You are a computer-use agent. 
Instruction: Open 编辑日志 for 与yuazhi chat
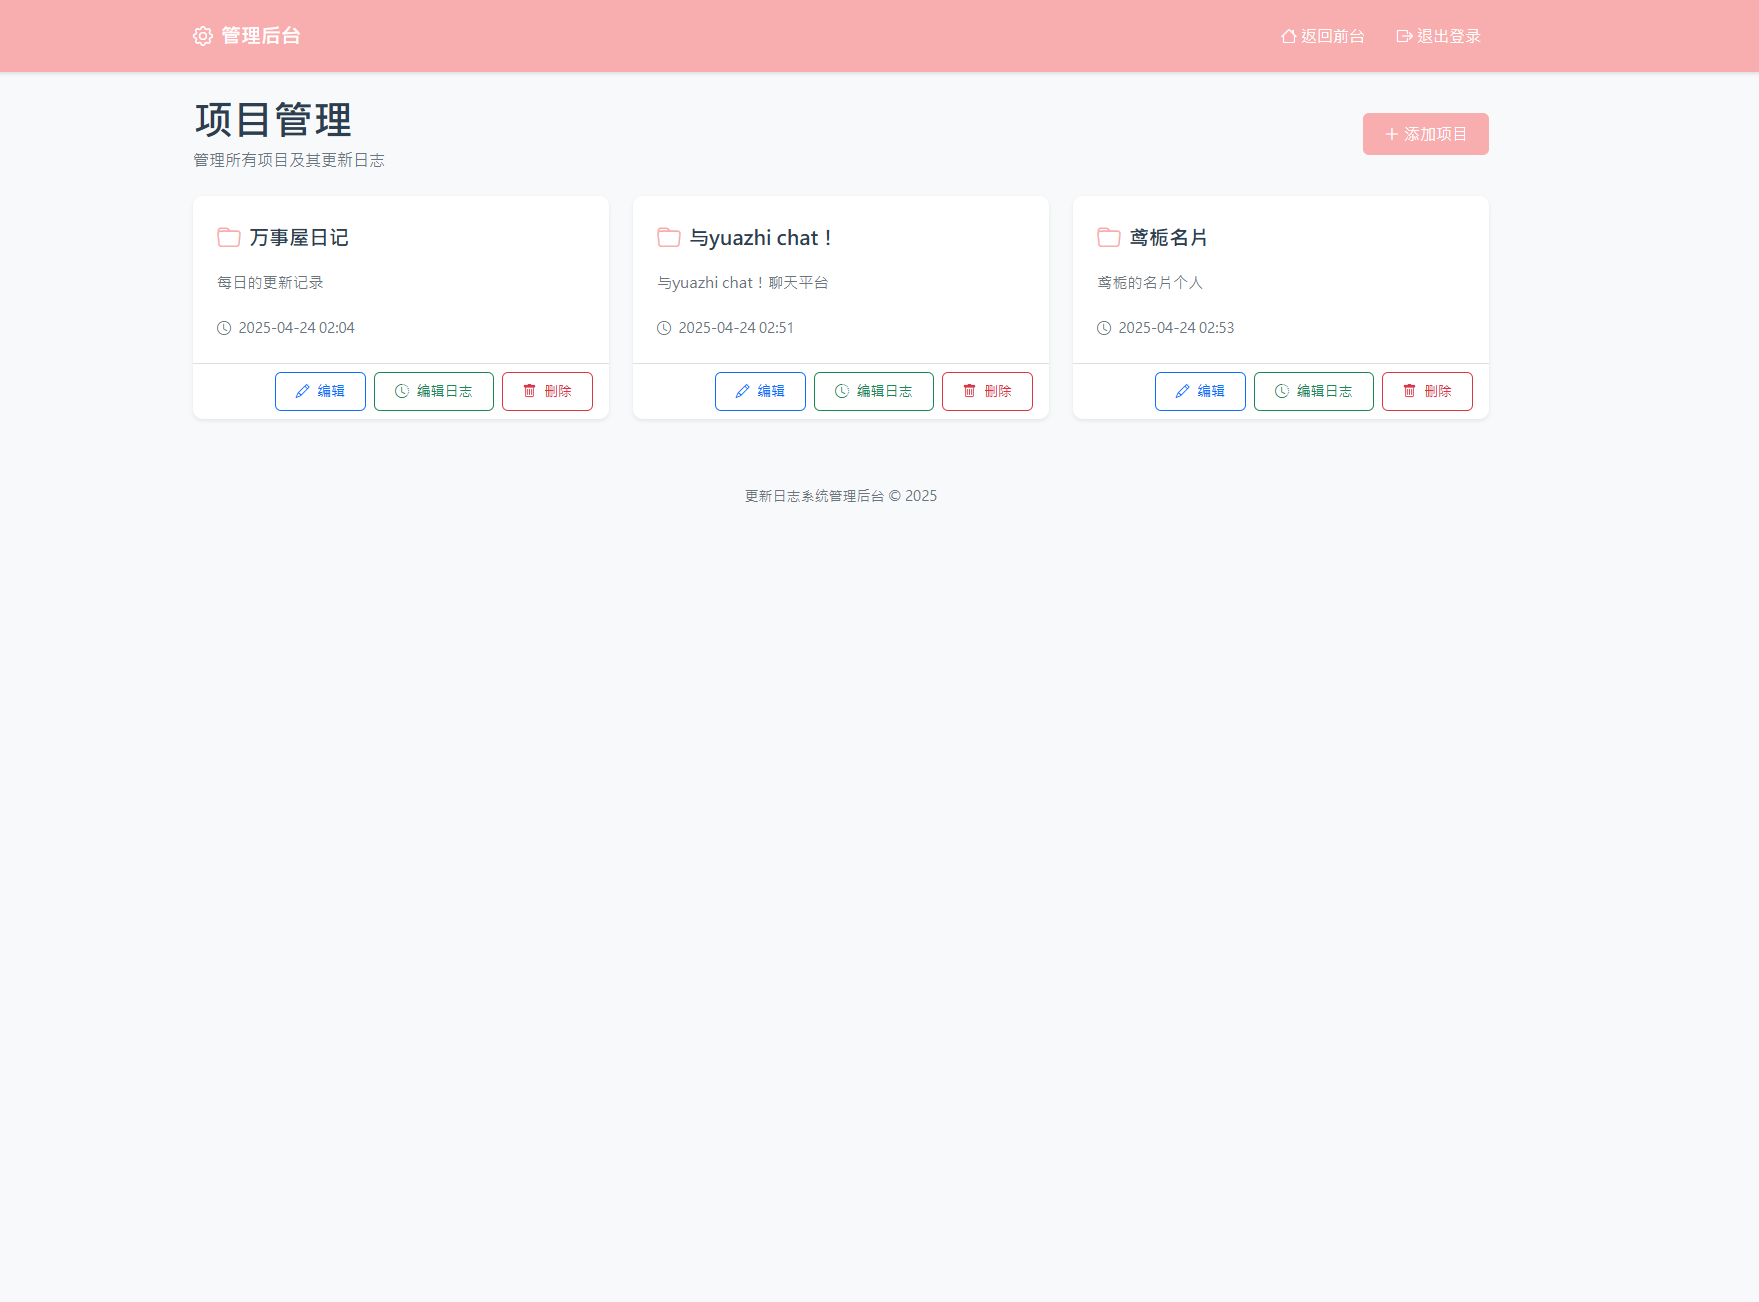pos(873,391)
